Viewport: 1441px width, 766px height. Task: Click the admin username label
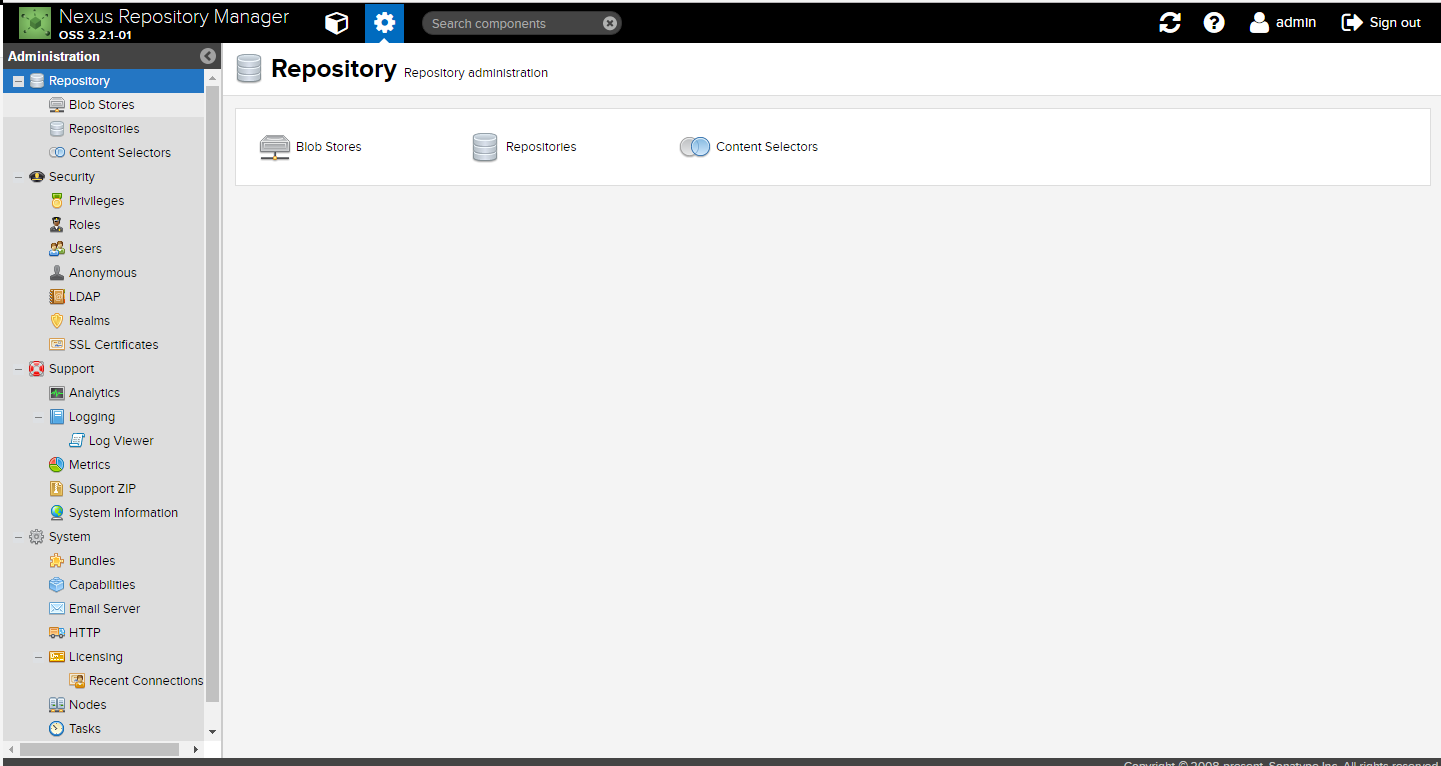click(1296, 22)
